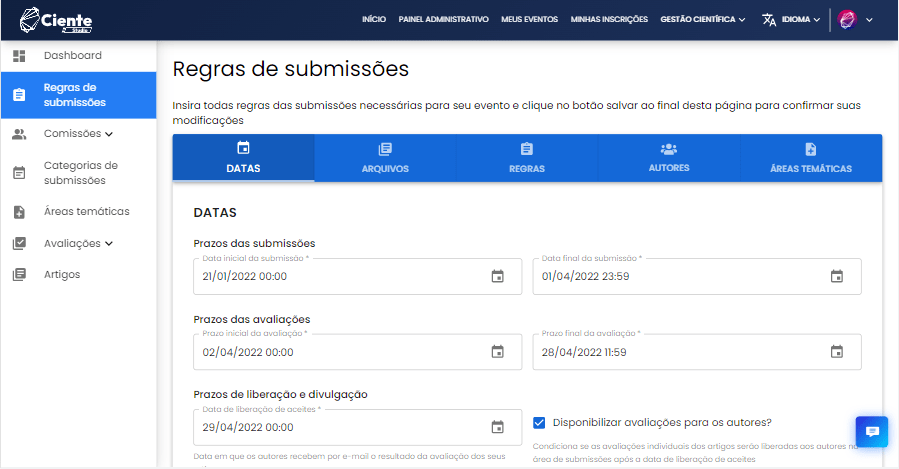Switch to the DATAS tab
This screenshot has height=469, width=899.
(x=243, y=158)
